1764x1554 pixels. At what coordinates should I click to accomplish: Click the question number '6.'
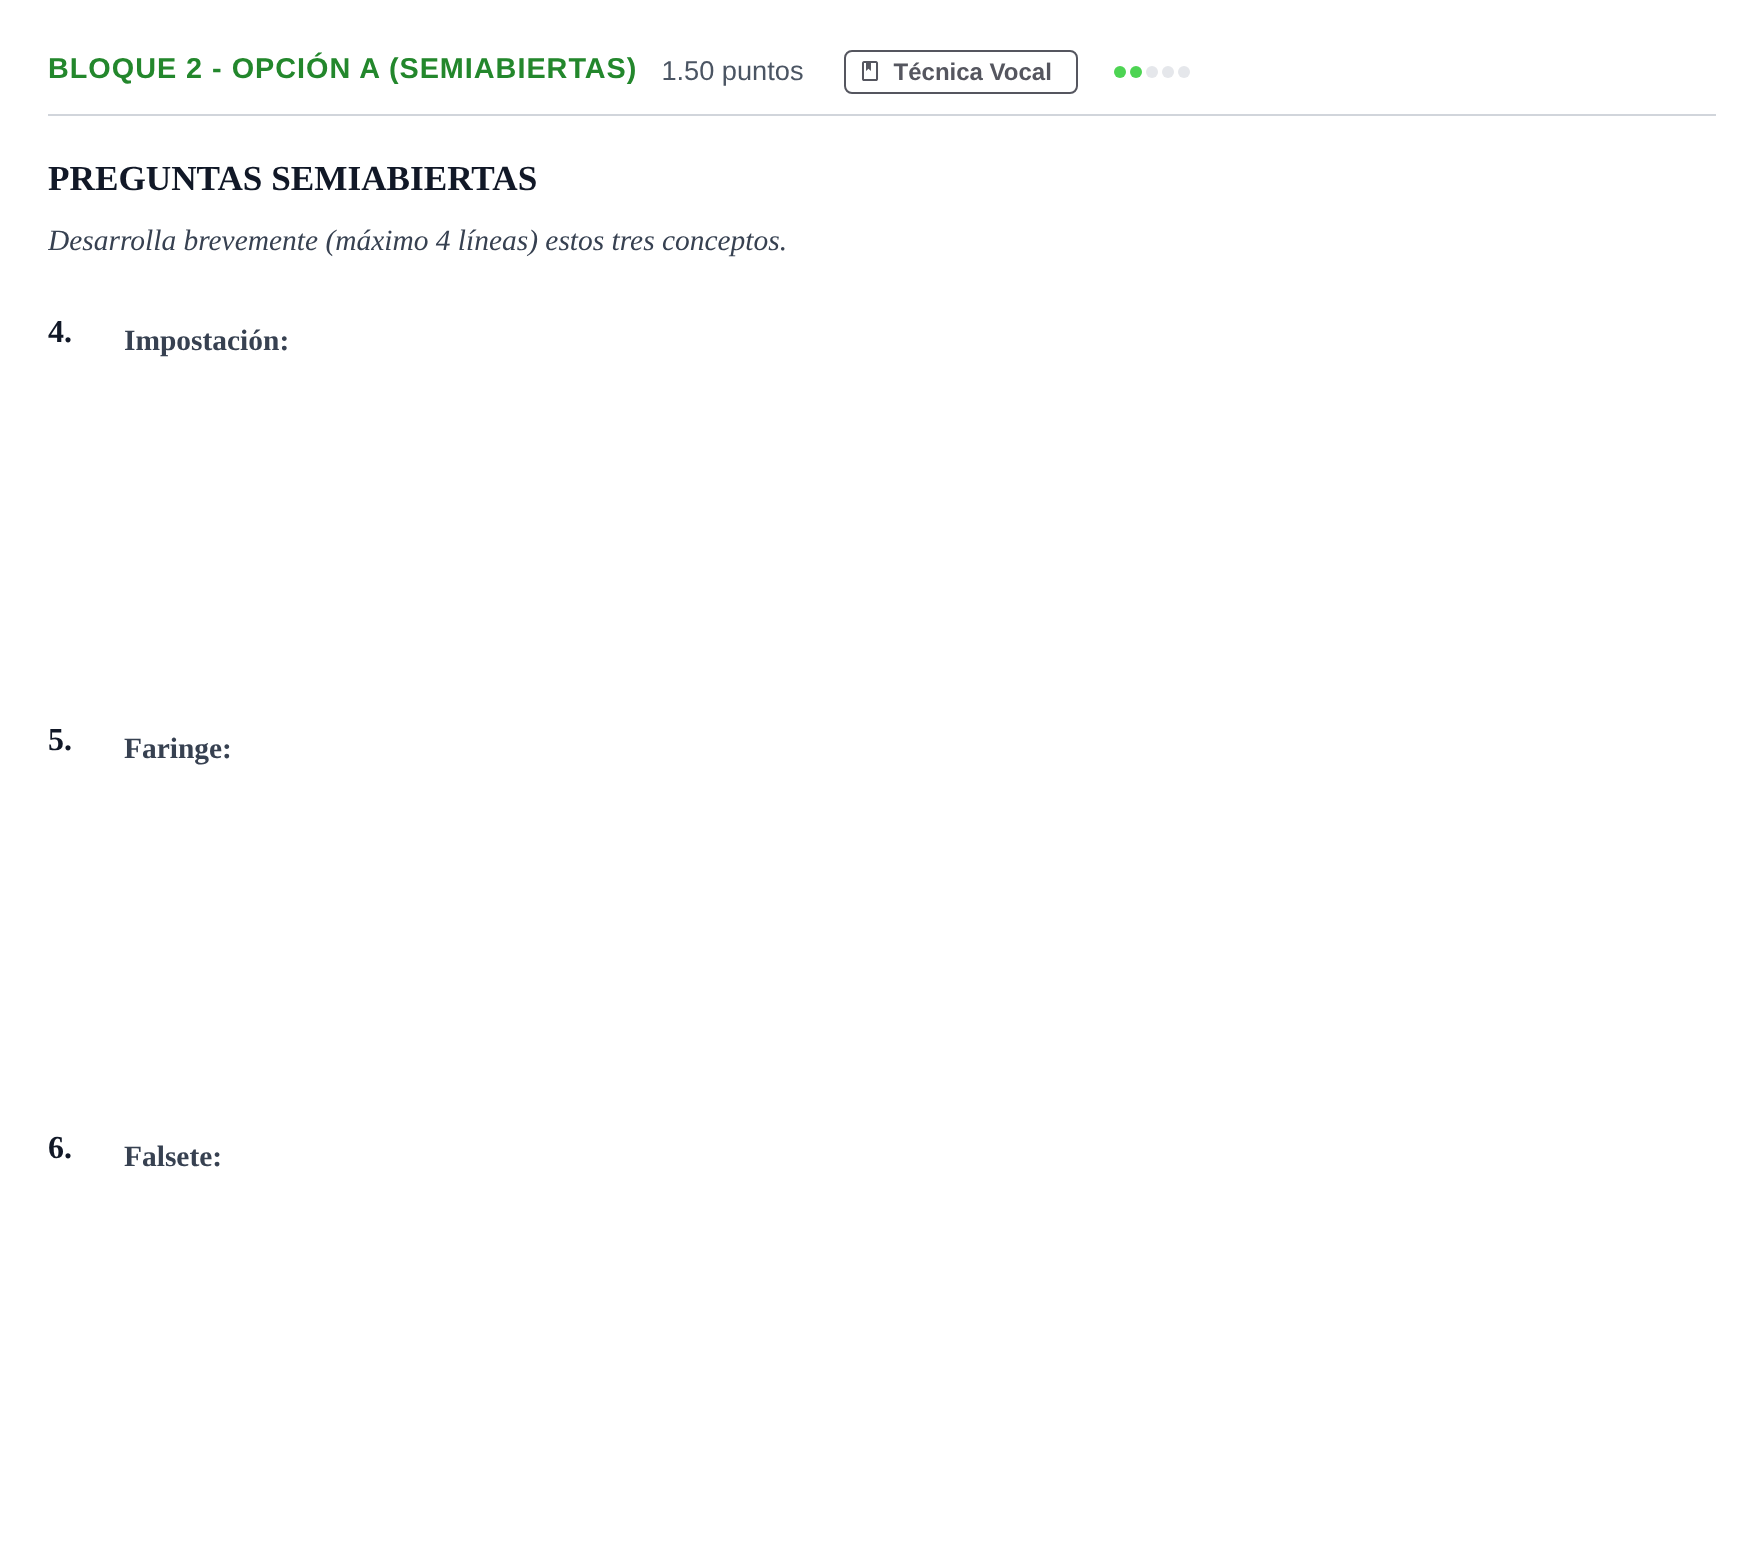[x=60, y=1148]
